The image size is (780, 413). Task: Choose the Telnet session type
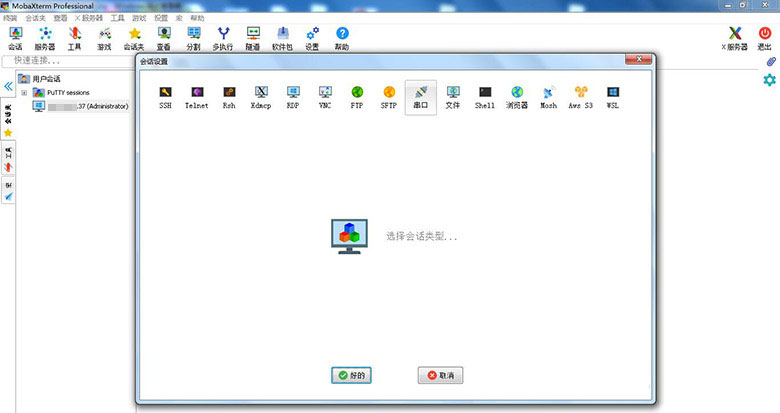[196, 98]
